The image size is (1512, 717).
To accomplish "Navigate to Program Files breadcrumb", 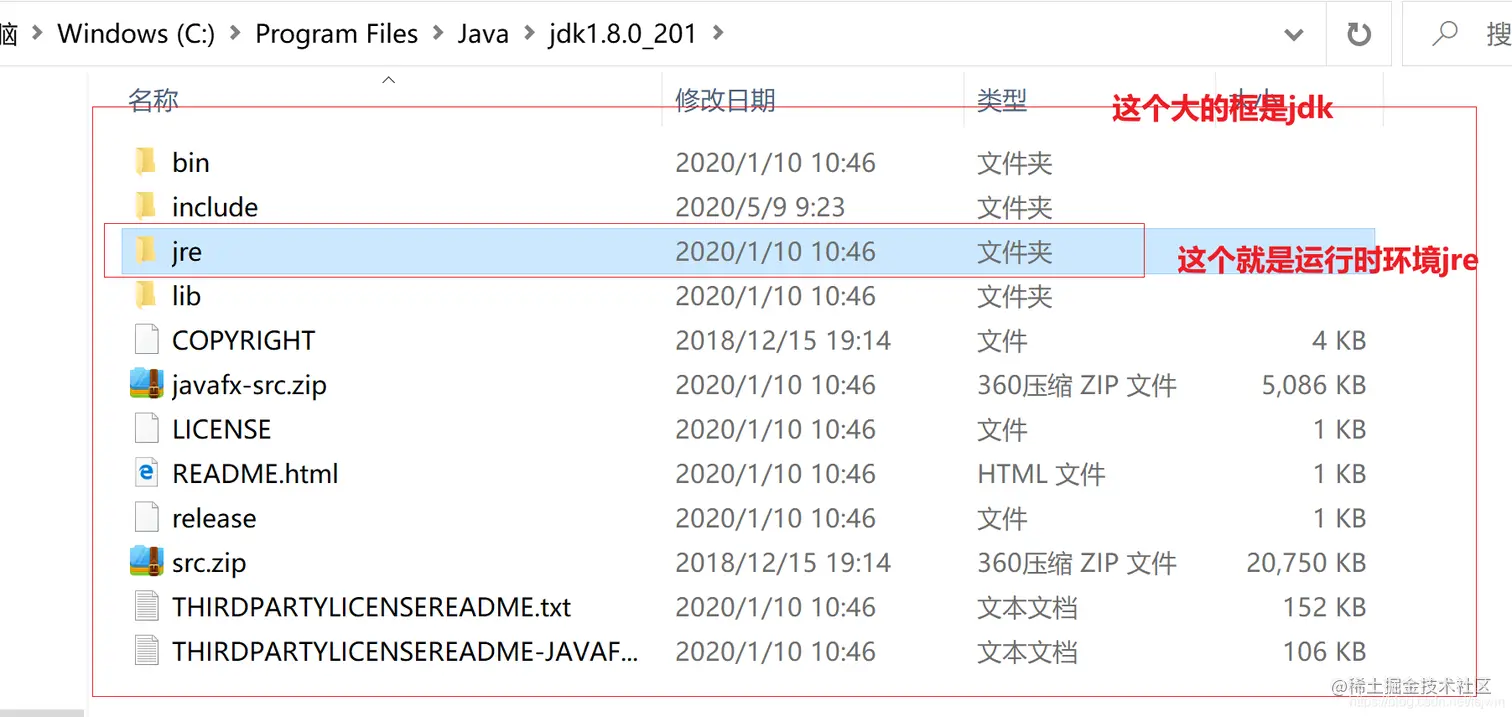I will [x=337, y=34].
